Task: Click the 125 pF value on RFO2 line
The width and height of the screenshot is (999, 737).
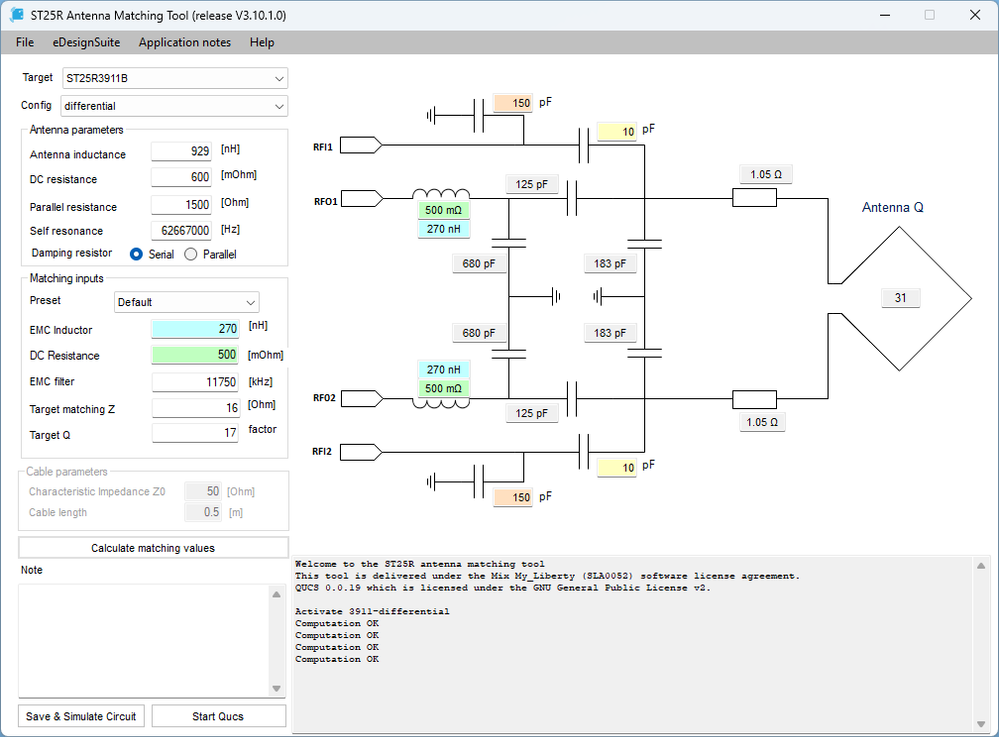Action: [x=531, y=413]
